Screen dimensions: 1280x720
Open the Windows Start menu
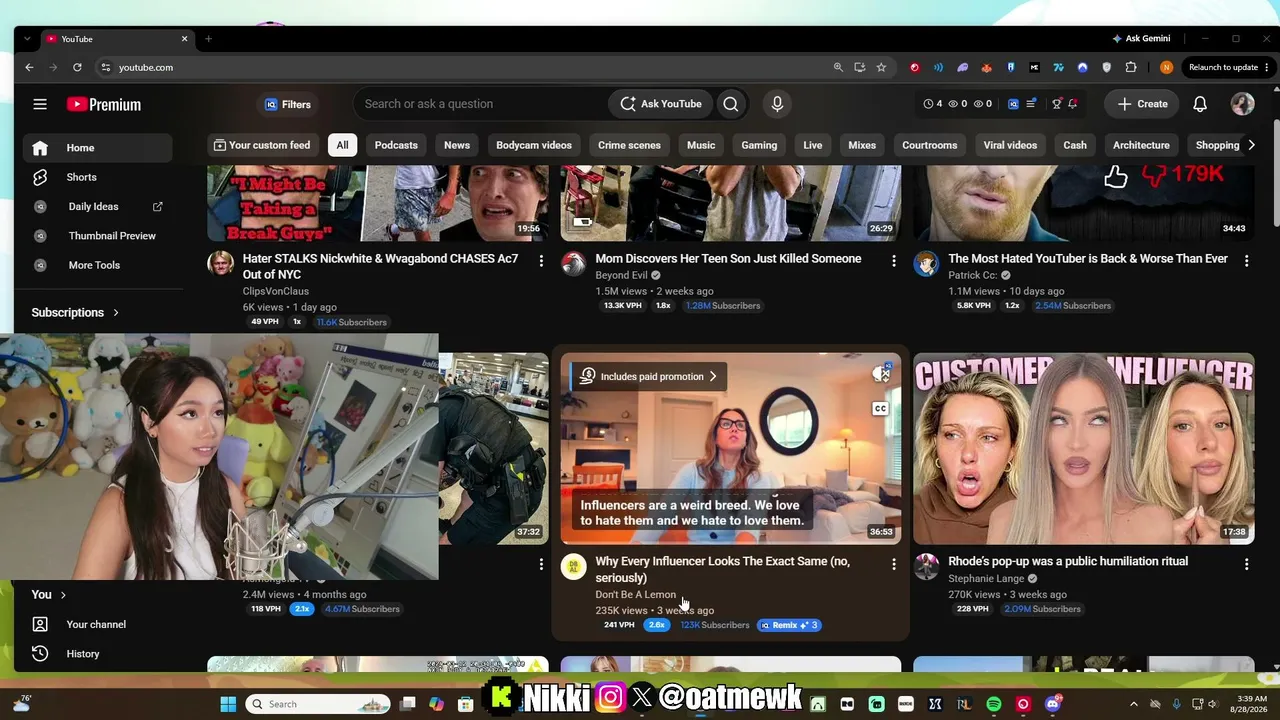coord(228,704)
